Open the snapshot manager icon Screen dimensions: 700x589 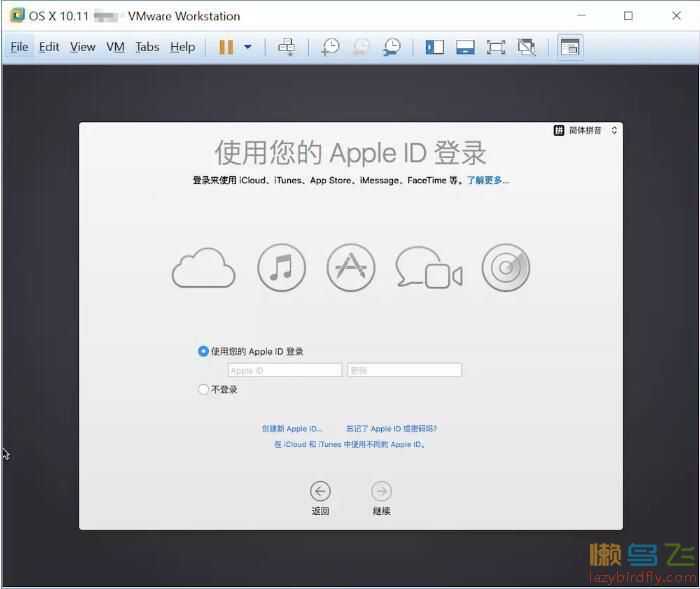tap(392, 47)
